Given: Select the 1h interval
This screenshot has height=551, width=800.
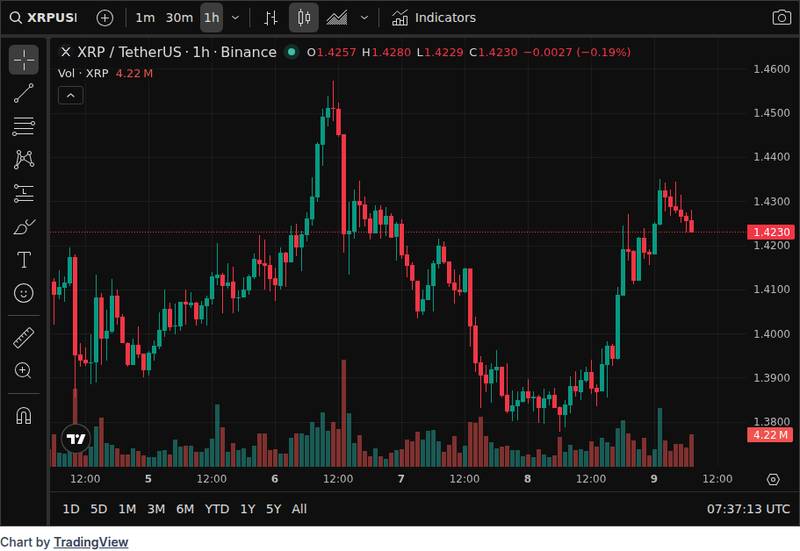Looking at the screenshot, I should point(211,18).
